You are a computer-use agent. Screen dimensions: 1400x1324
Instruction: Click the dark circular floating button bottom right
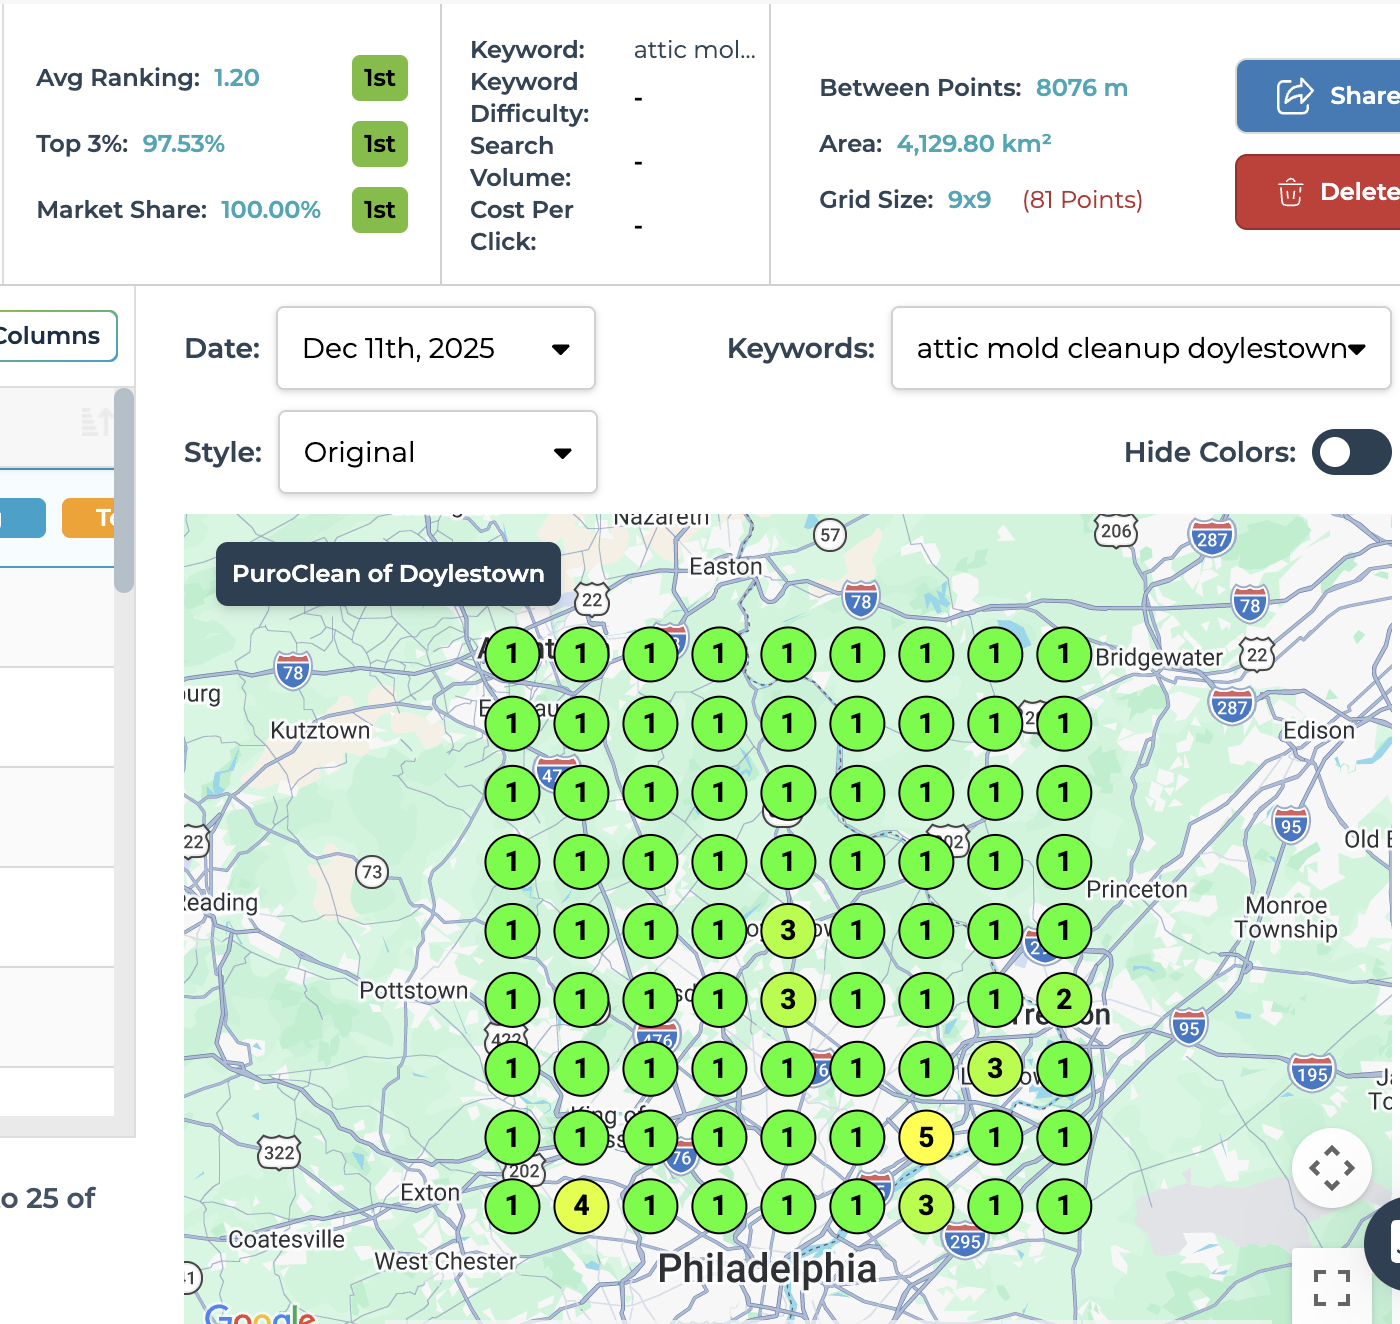click(x=1390, y=1245)
